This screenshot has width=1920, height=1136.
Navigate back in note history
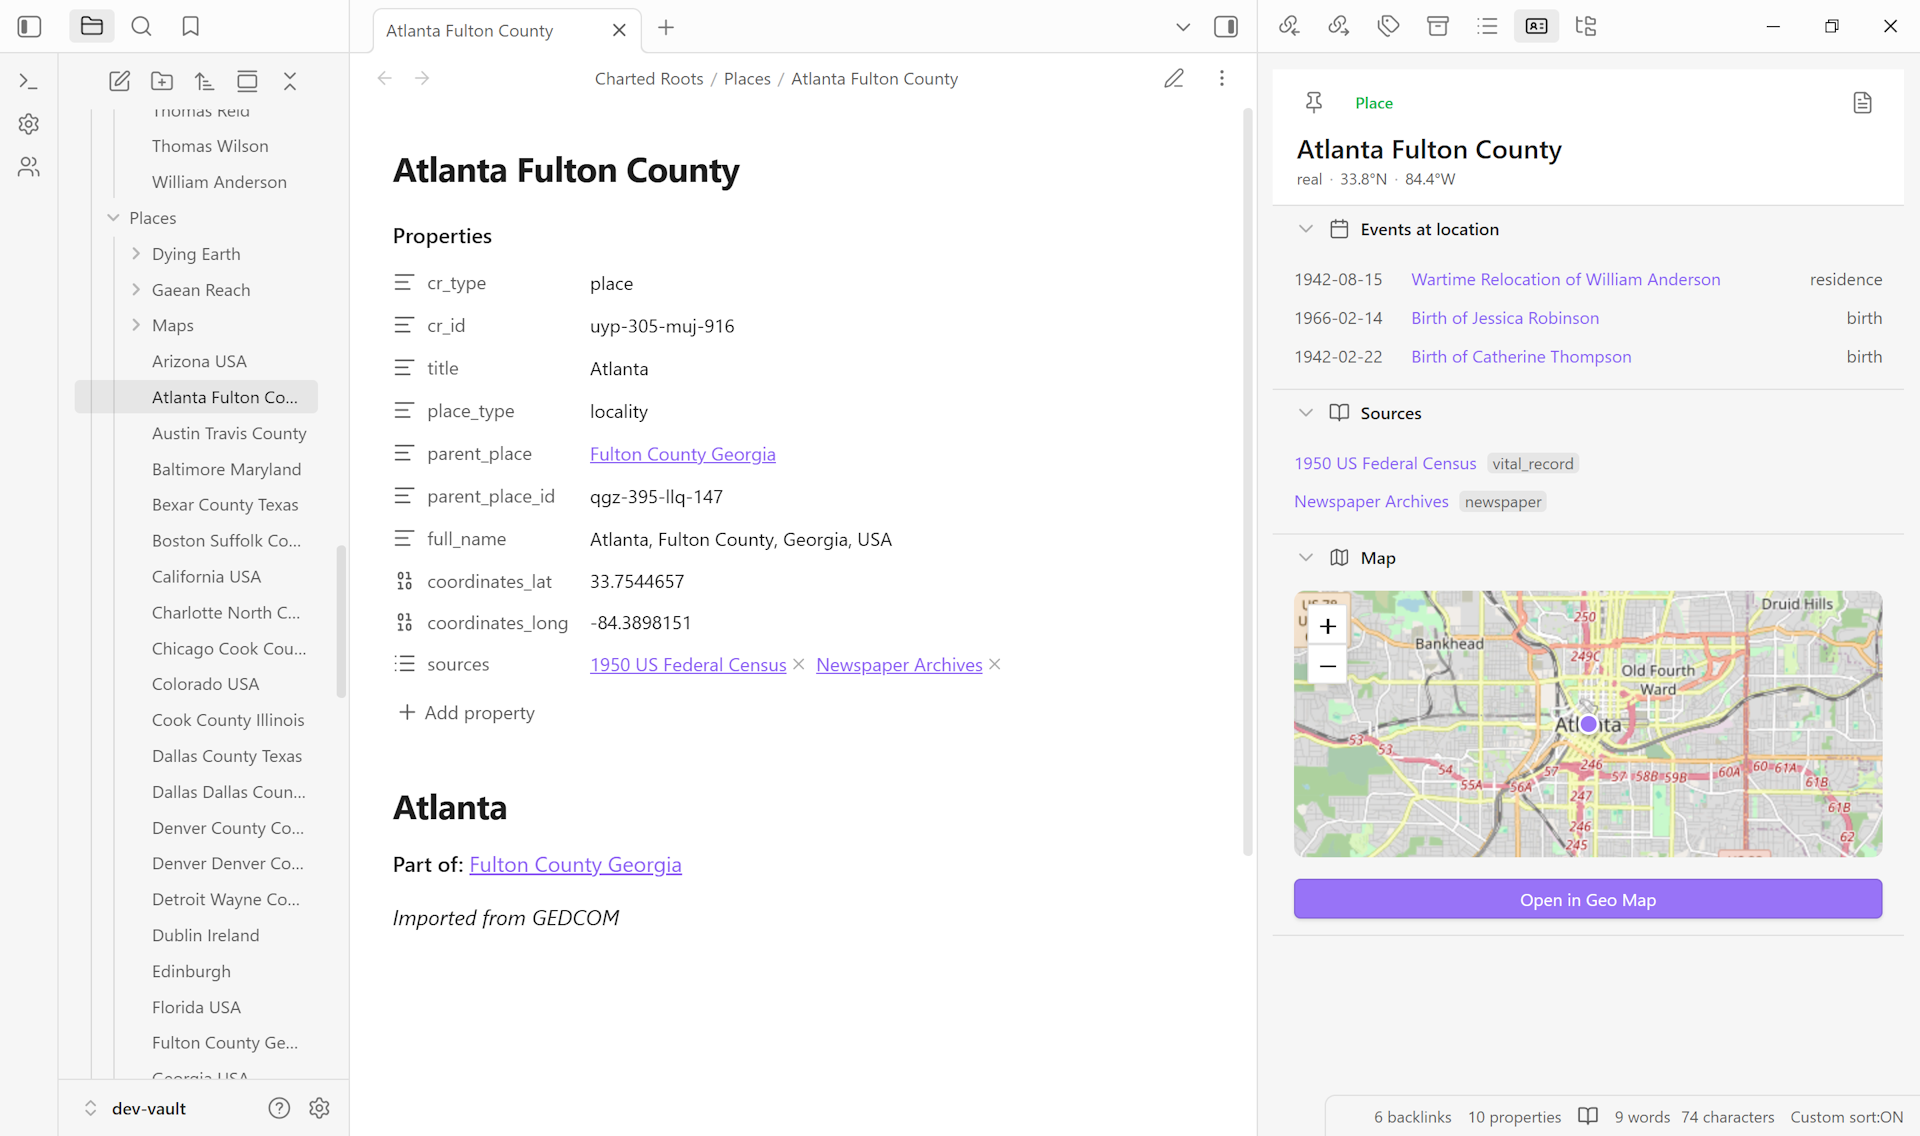point(385,78)
